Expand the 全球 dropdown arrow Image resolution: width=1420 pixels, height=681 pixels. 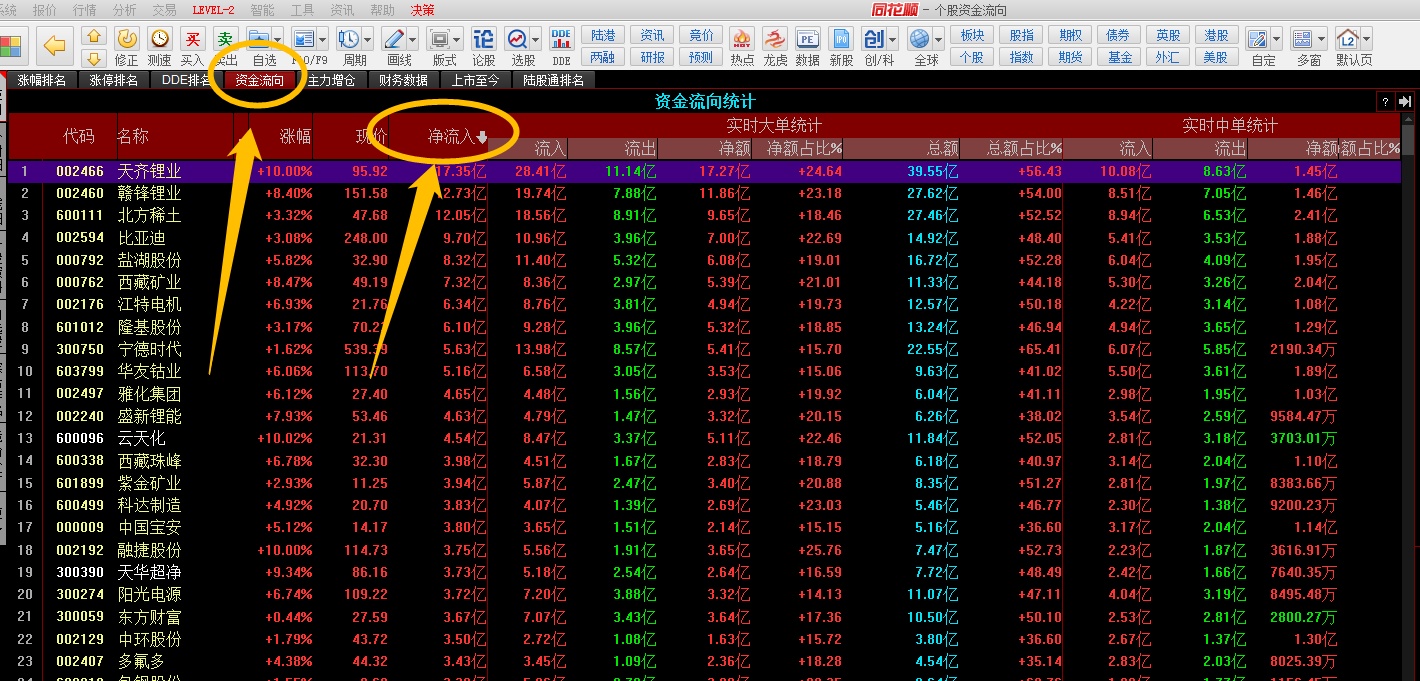coord(938,39)
